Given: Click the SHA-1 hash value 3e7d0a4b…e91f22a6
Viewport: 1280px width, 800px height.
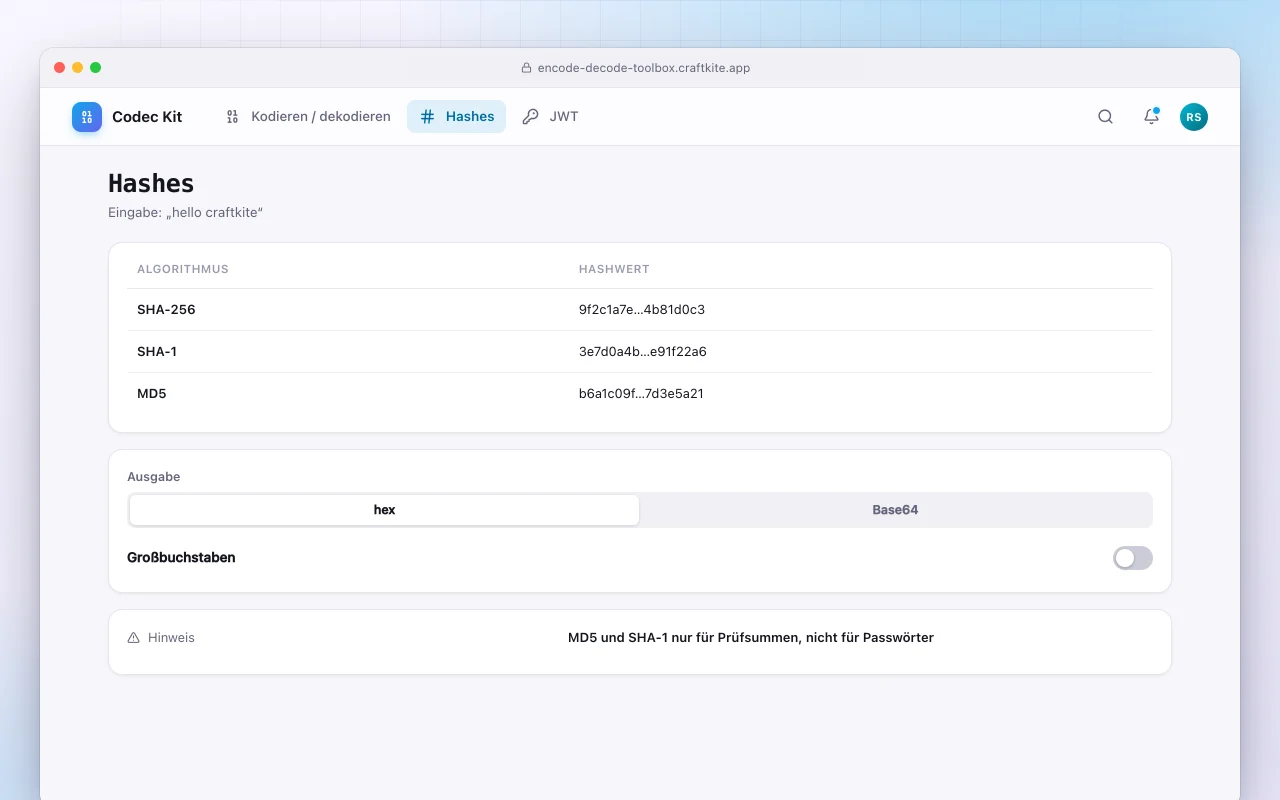Looking at the screenshot, I should pos(643,352).
